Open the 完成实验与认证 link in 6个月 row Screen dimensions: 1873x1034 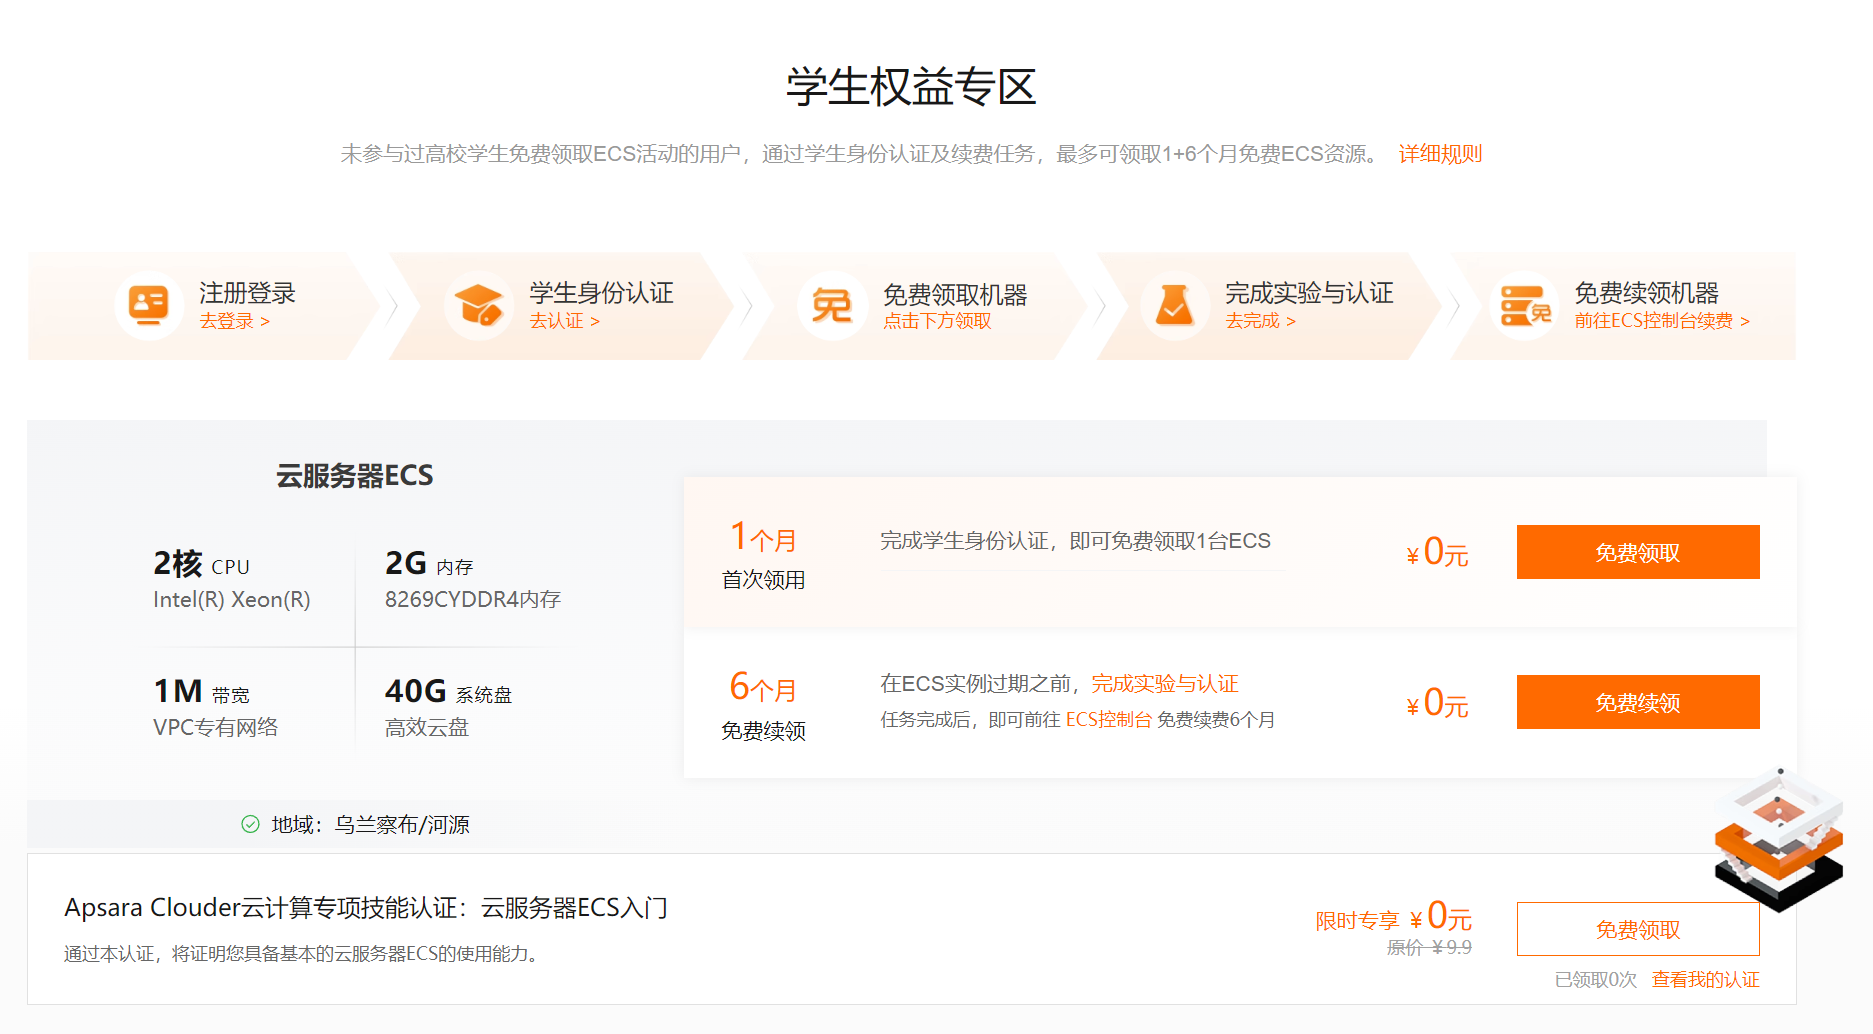(x=1164, y=684)
